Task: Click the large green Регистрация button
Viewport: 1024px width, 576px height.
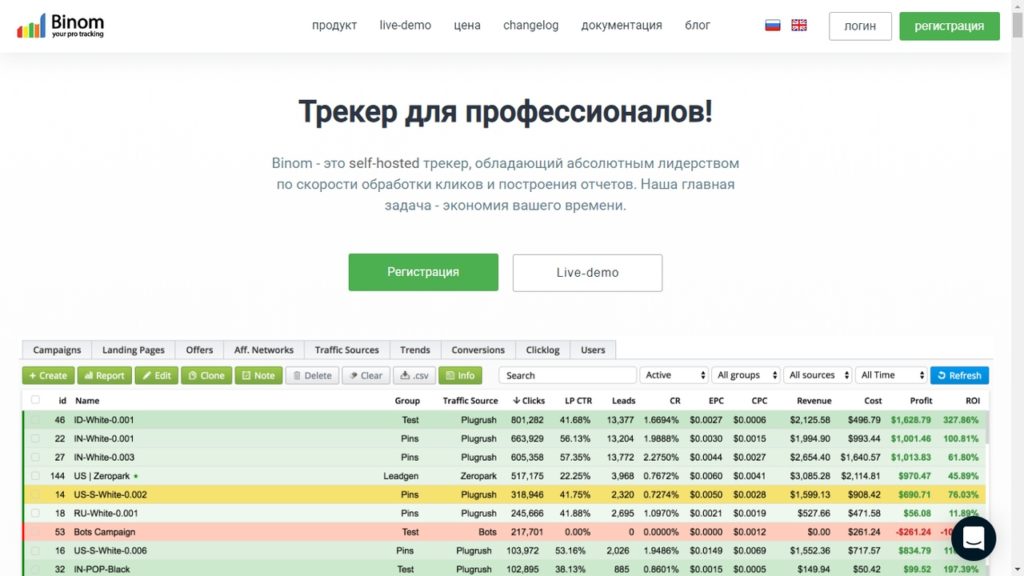Action: [423, 272]
